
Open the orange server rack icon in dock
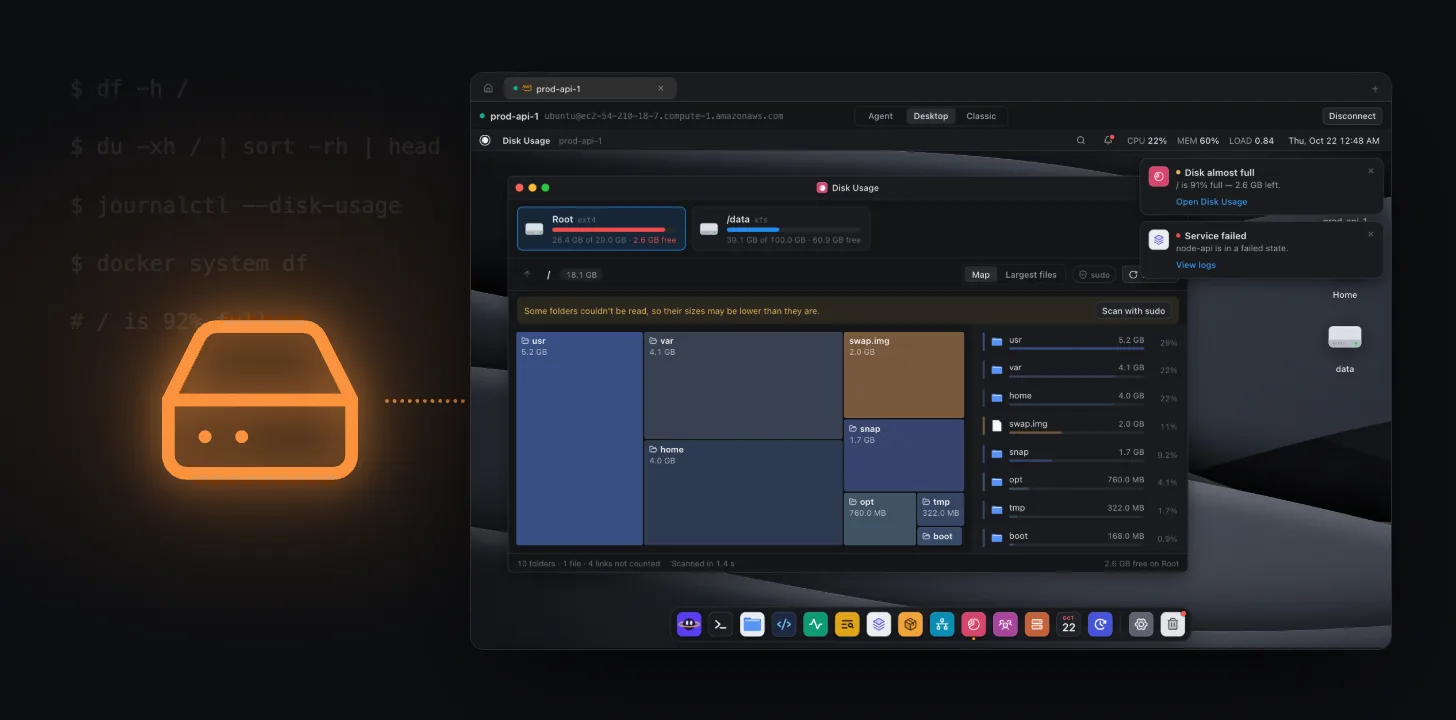click(x=1037, y=625)
